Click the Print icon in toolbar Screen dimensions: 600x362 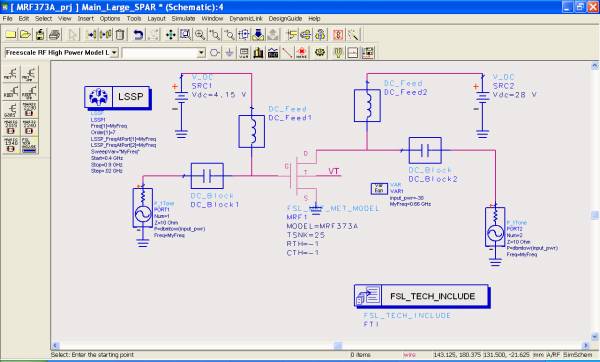pos(54,35)
